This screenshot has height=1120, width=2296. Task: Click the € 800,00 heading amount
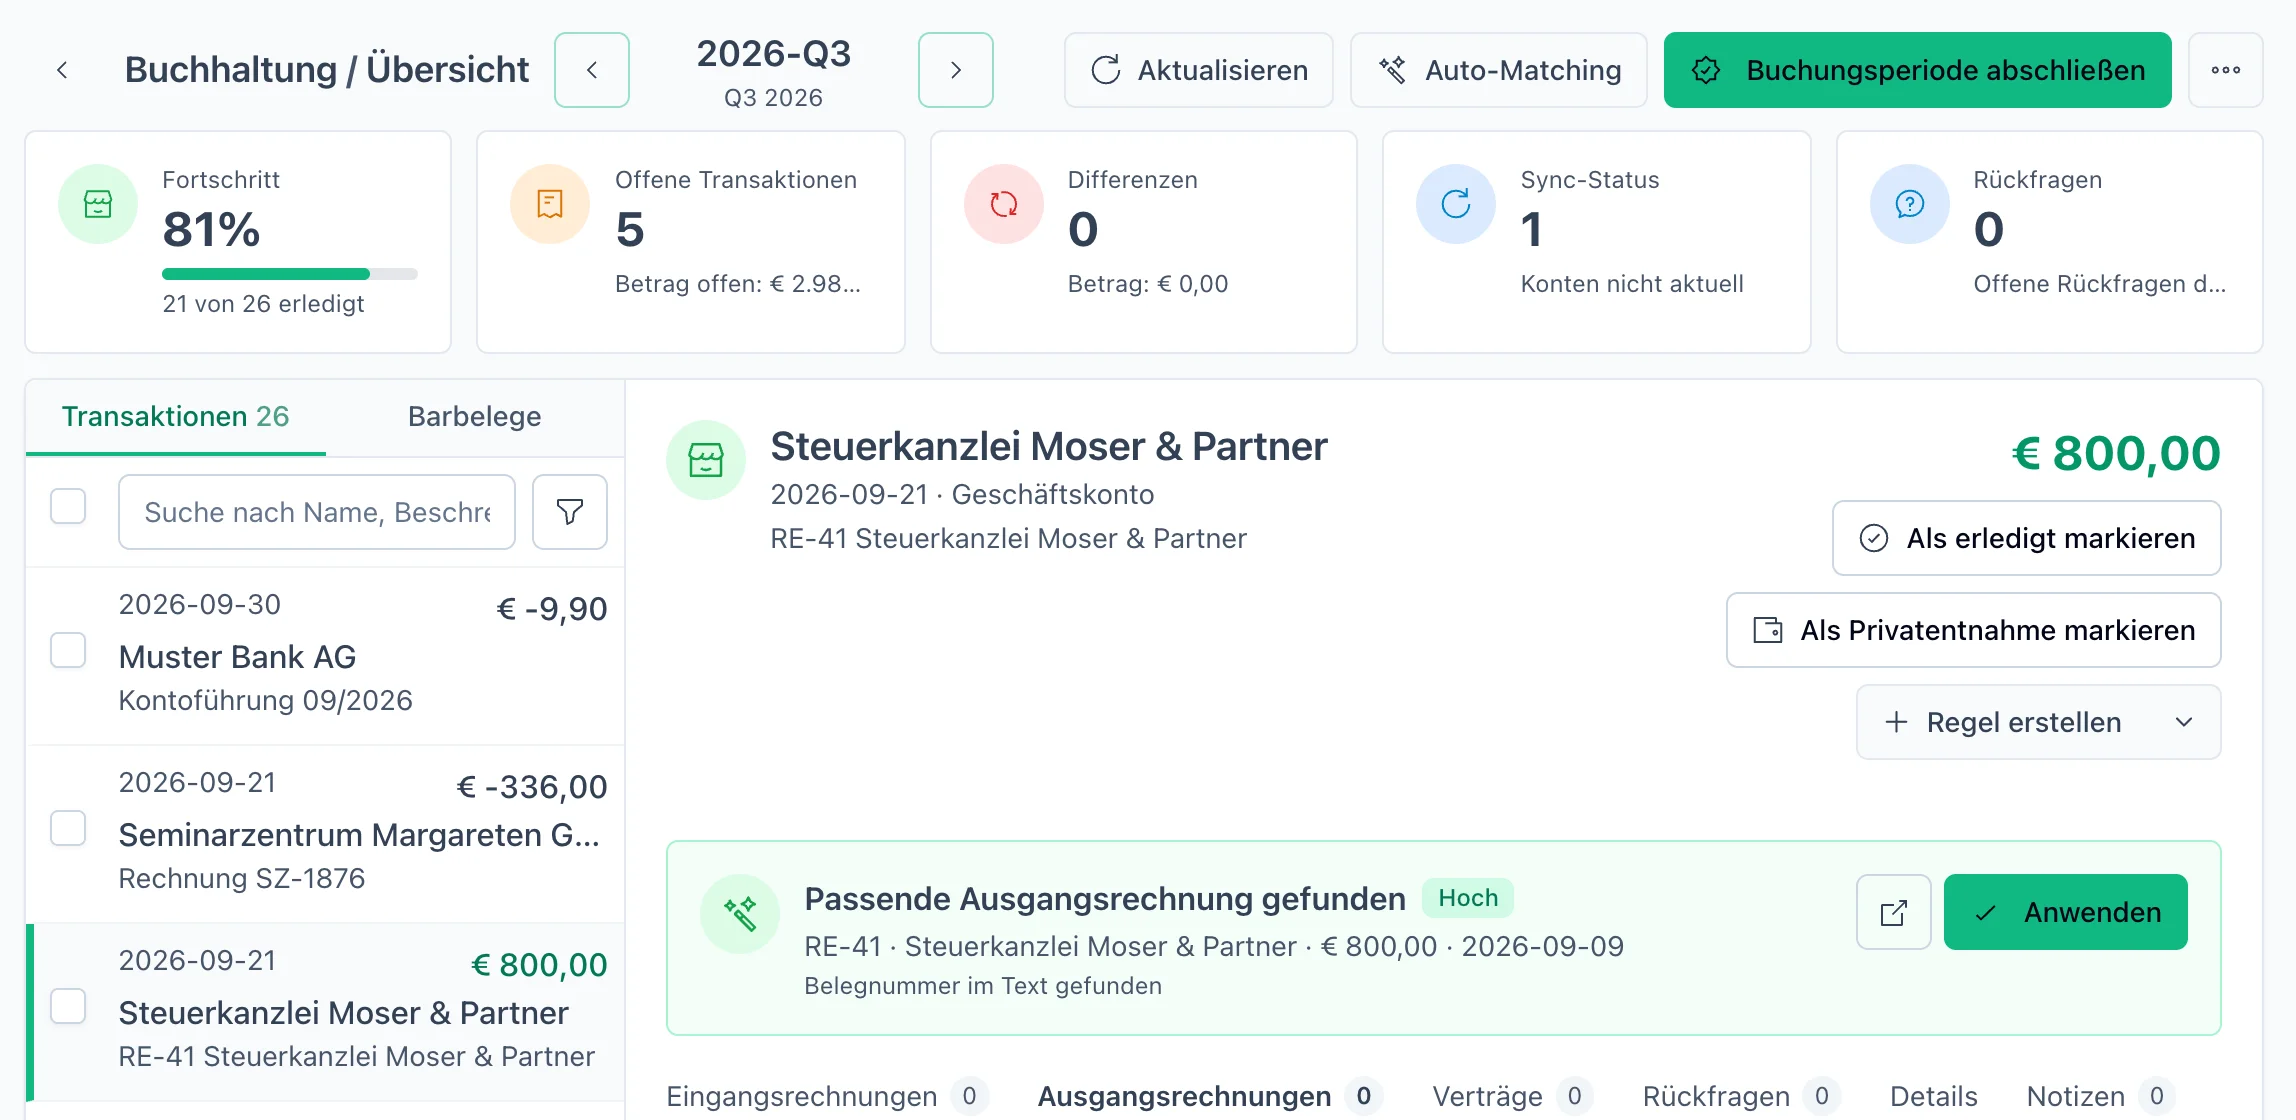coord(2116,453)
